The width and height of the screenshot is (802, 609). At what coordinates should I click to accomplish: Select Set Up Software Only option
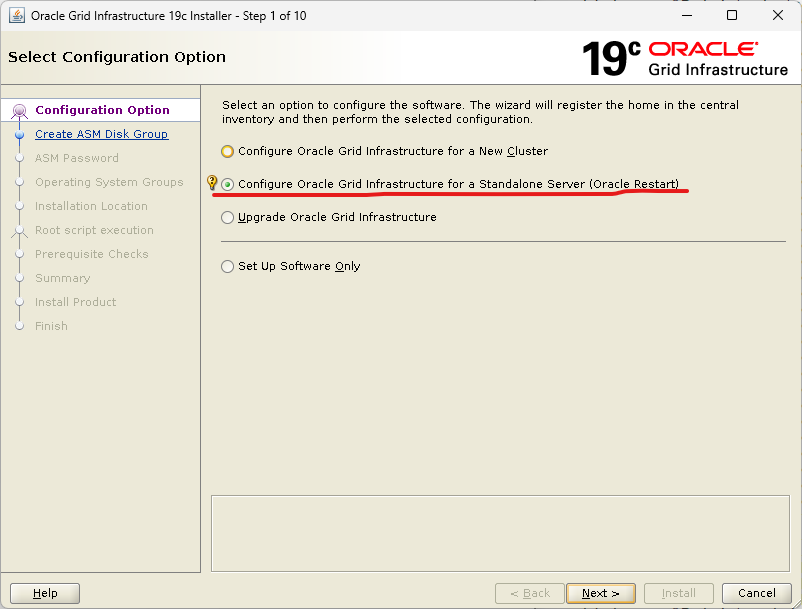[x=228, y=267]
